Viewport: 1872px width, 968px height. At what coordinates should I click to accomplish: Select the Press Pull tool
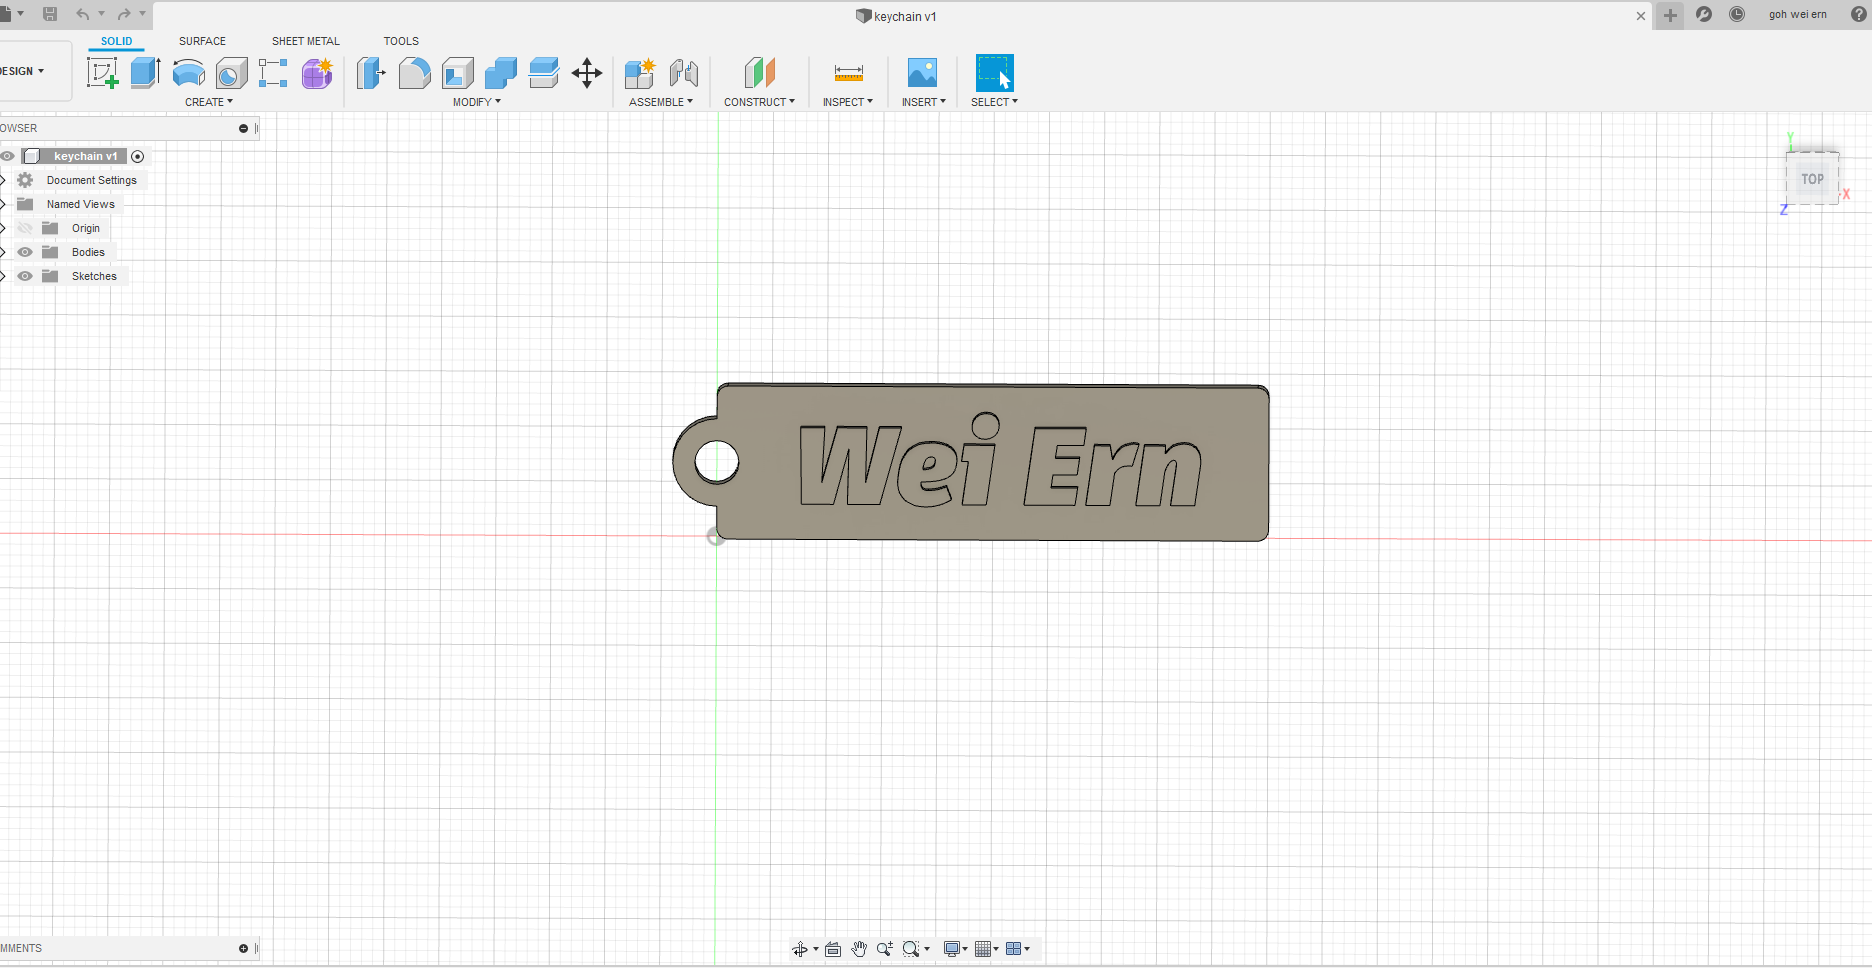pos(371,73)
